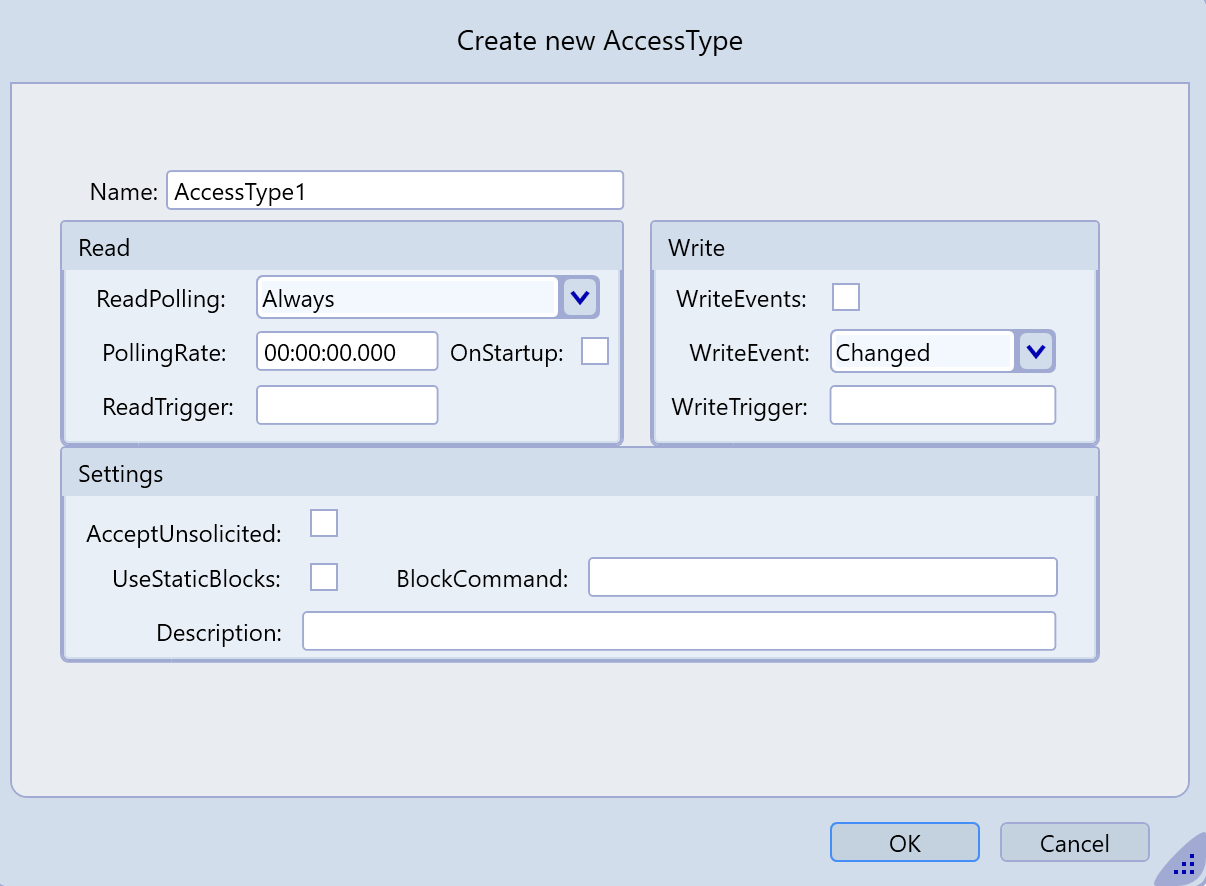
Task: Click into the ReadTrigger input box
Action: pyautogui.click(x=347, y=405)
